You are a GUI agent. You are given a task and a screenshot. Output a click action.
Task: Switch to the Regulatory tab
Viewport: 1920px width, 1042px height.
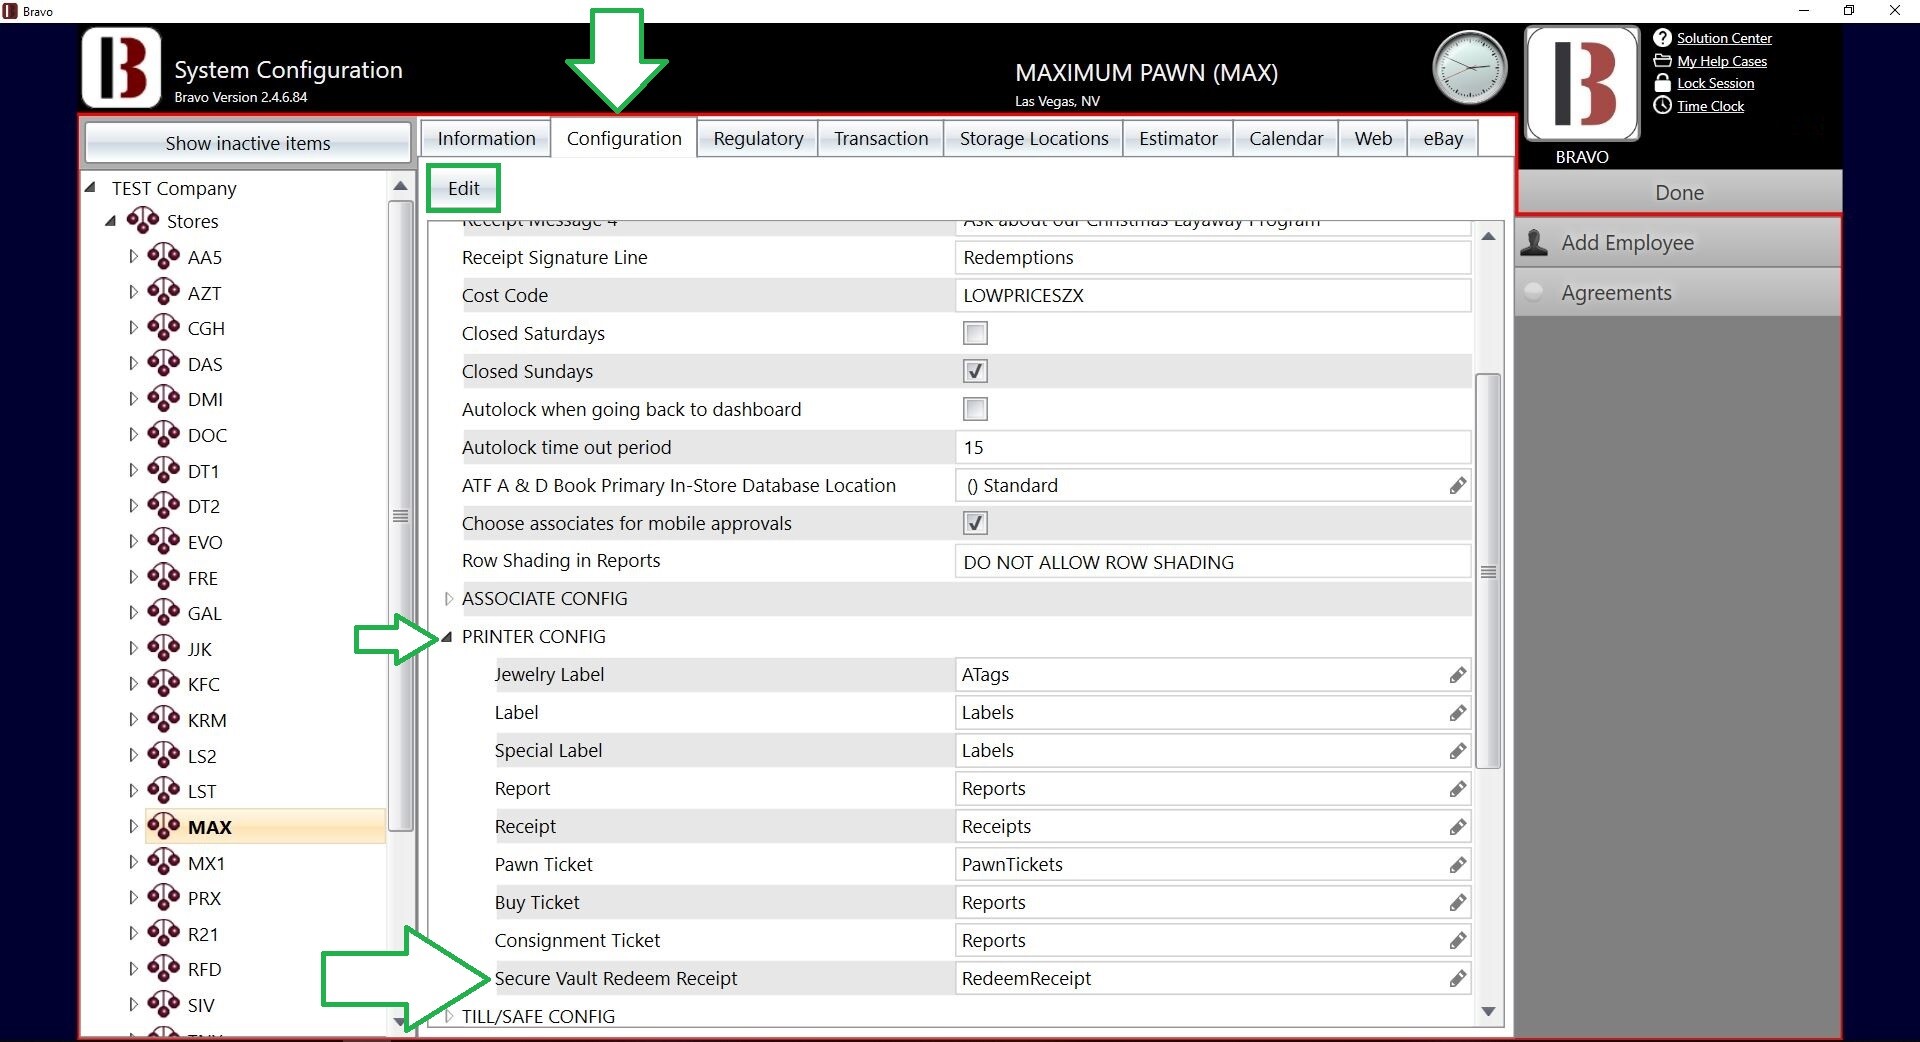758,138
